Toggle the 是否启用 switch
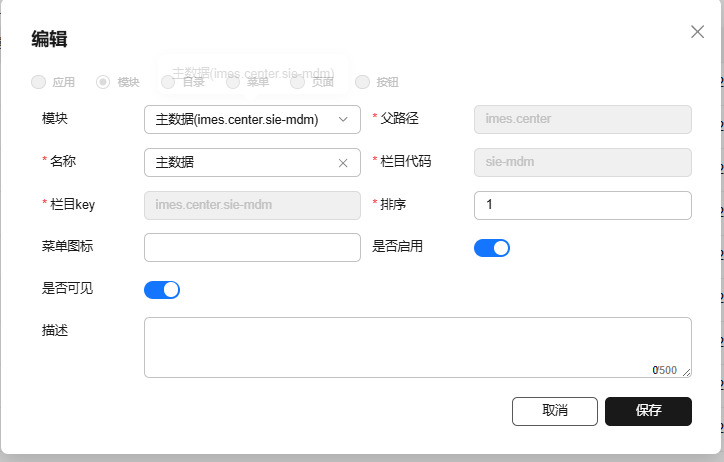 [492, 248]
